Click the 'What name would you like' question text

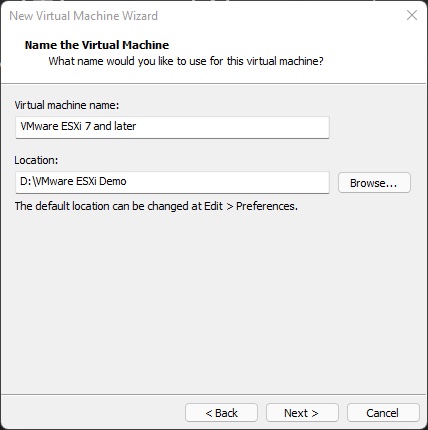pyautogui.click(x=186, y=61)
